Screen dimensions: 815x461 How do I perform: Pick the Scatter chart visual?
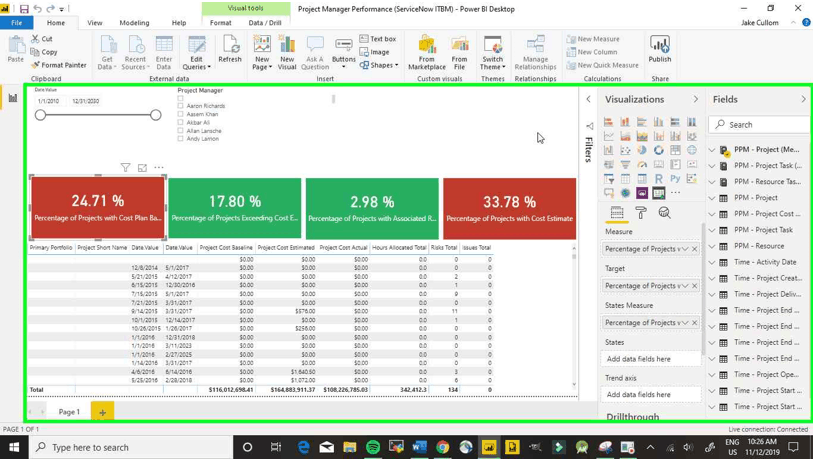[625, 150]
